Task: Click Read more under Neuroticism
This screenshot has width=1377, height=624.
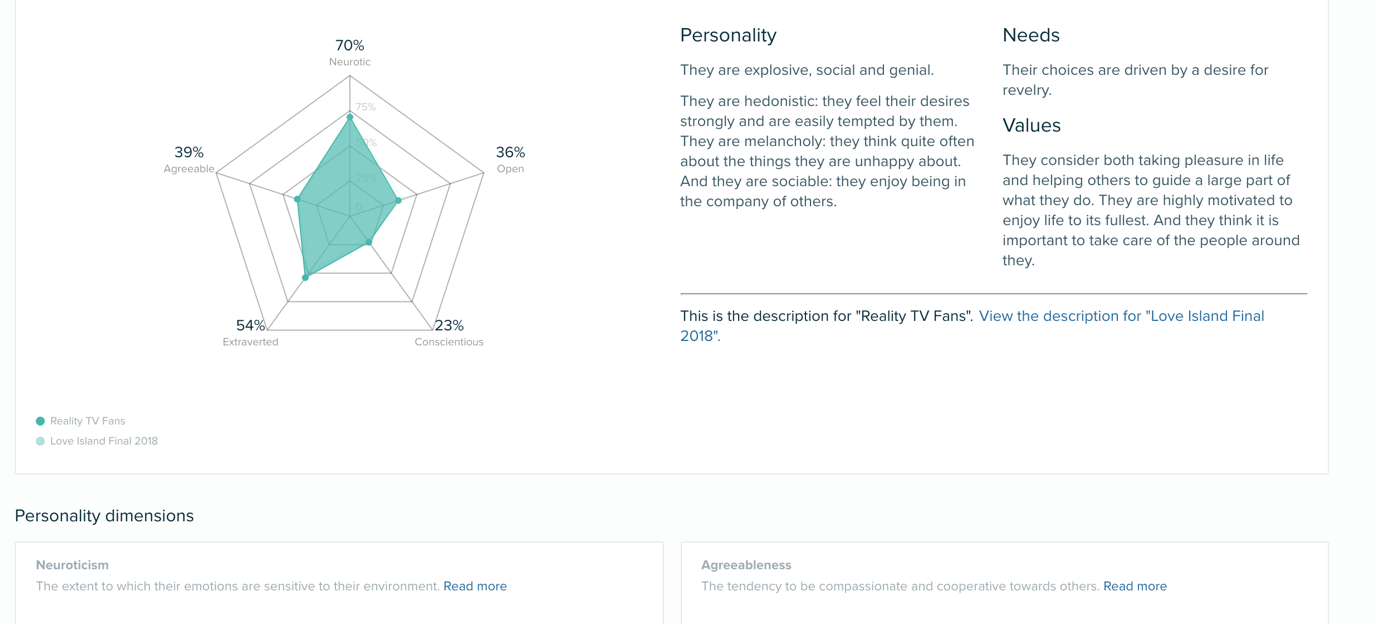Action: [x=475, y=586]
